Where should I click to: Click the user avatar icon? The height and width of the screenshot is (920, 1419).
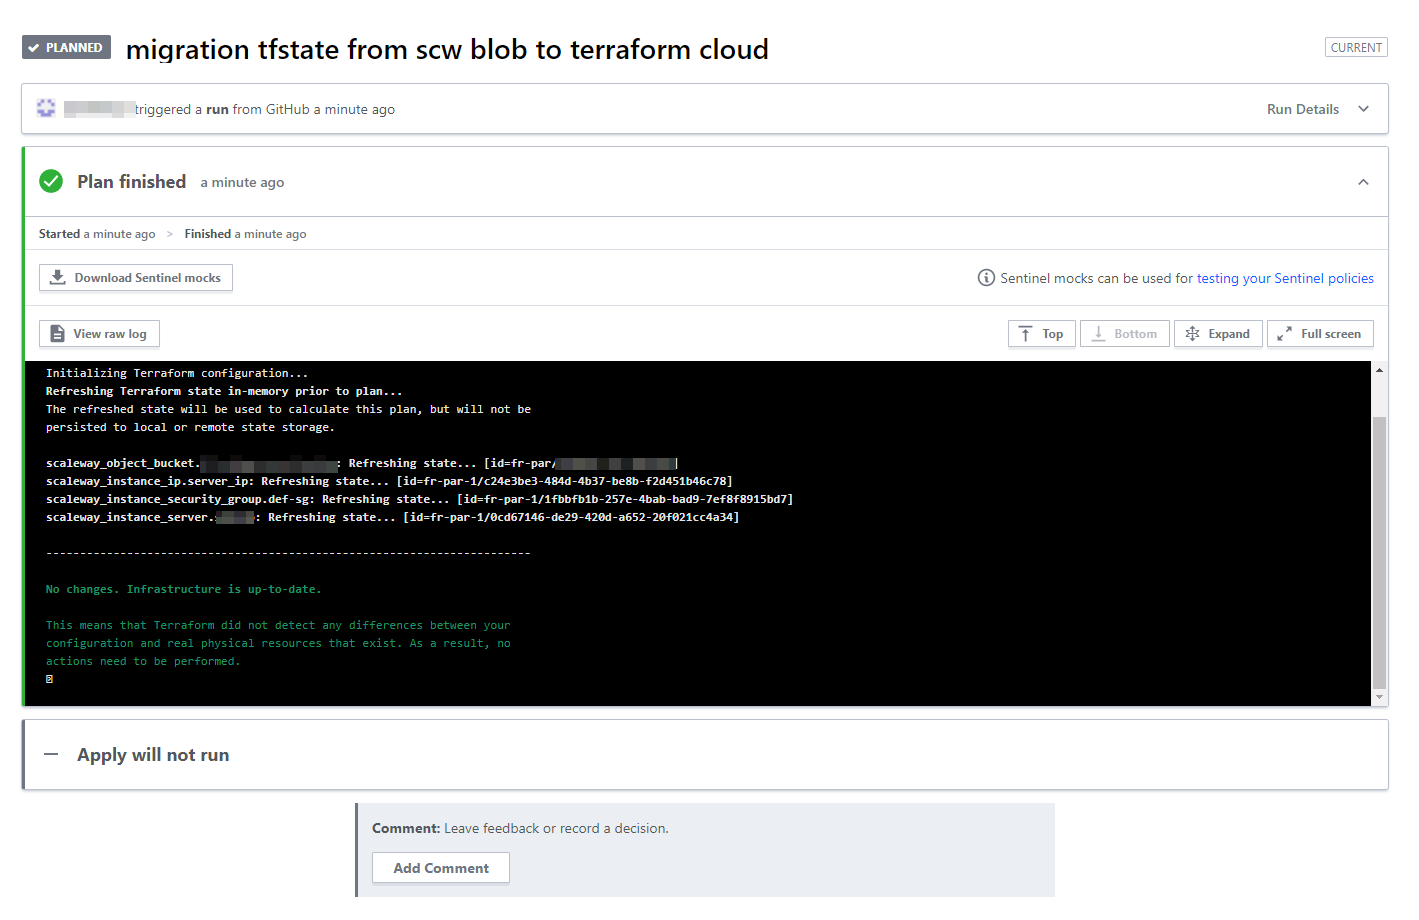pyautogui.click(x=46, y=108)
